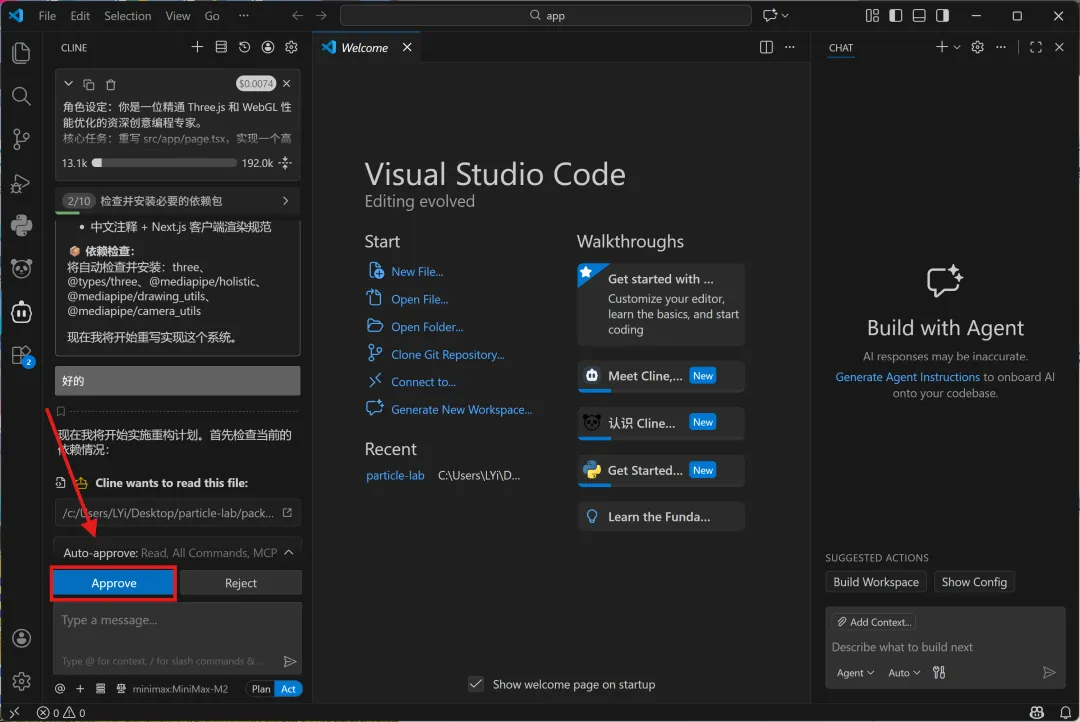Click the Clone Git Repository link

(x=447, y=354)
